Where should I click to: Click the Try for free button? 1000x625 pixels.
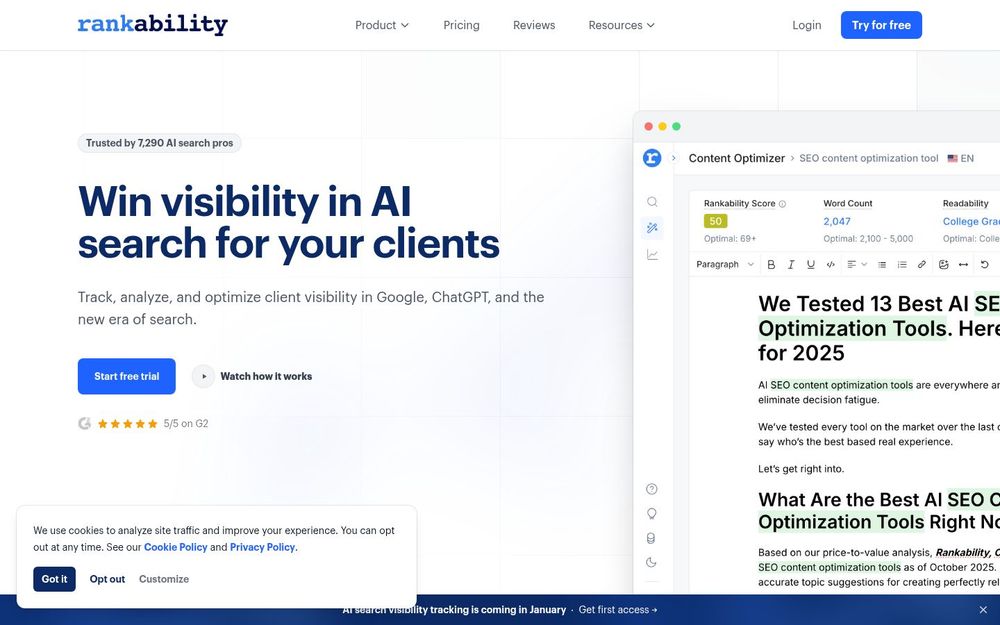coord(881,25)
